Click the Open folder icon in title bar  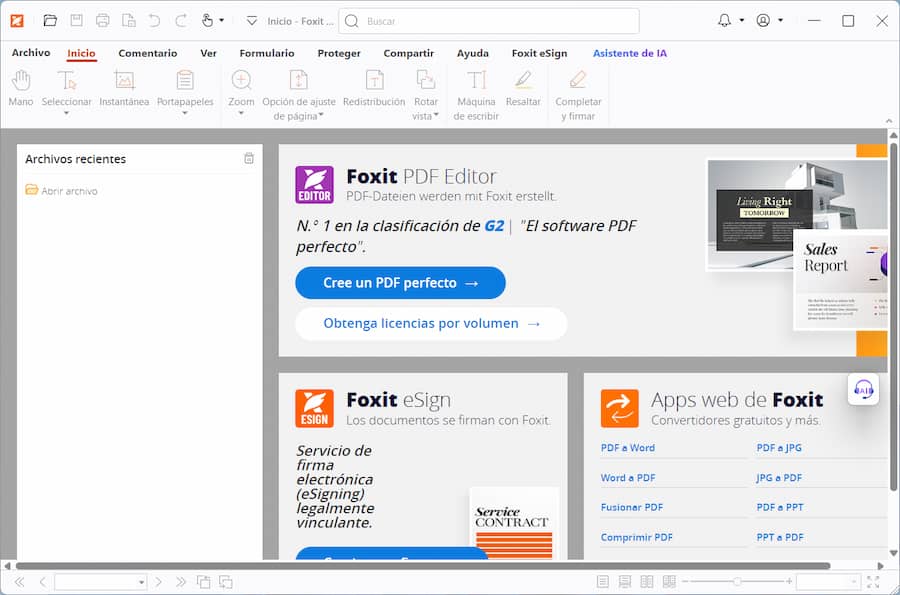50,21
